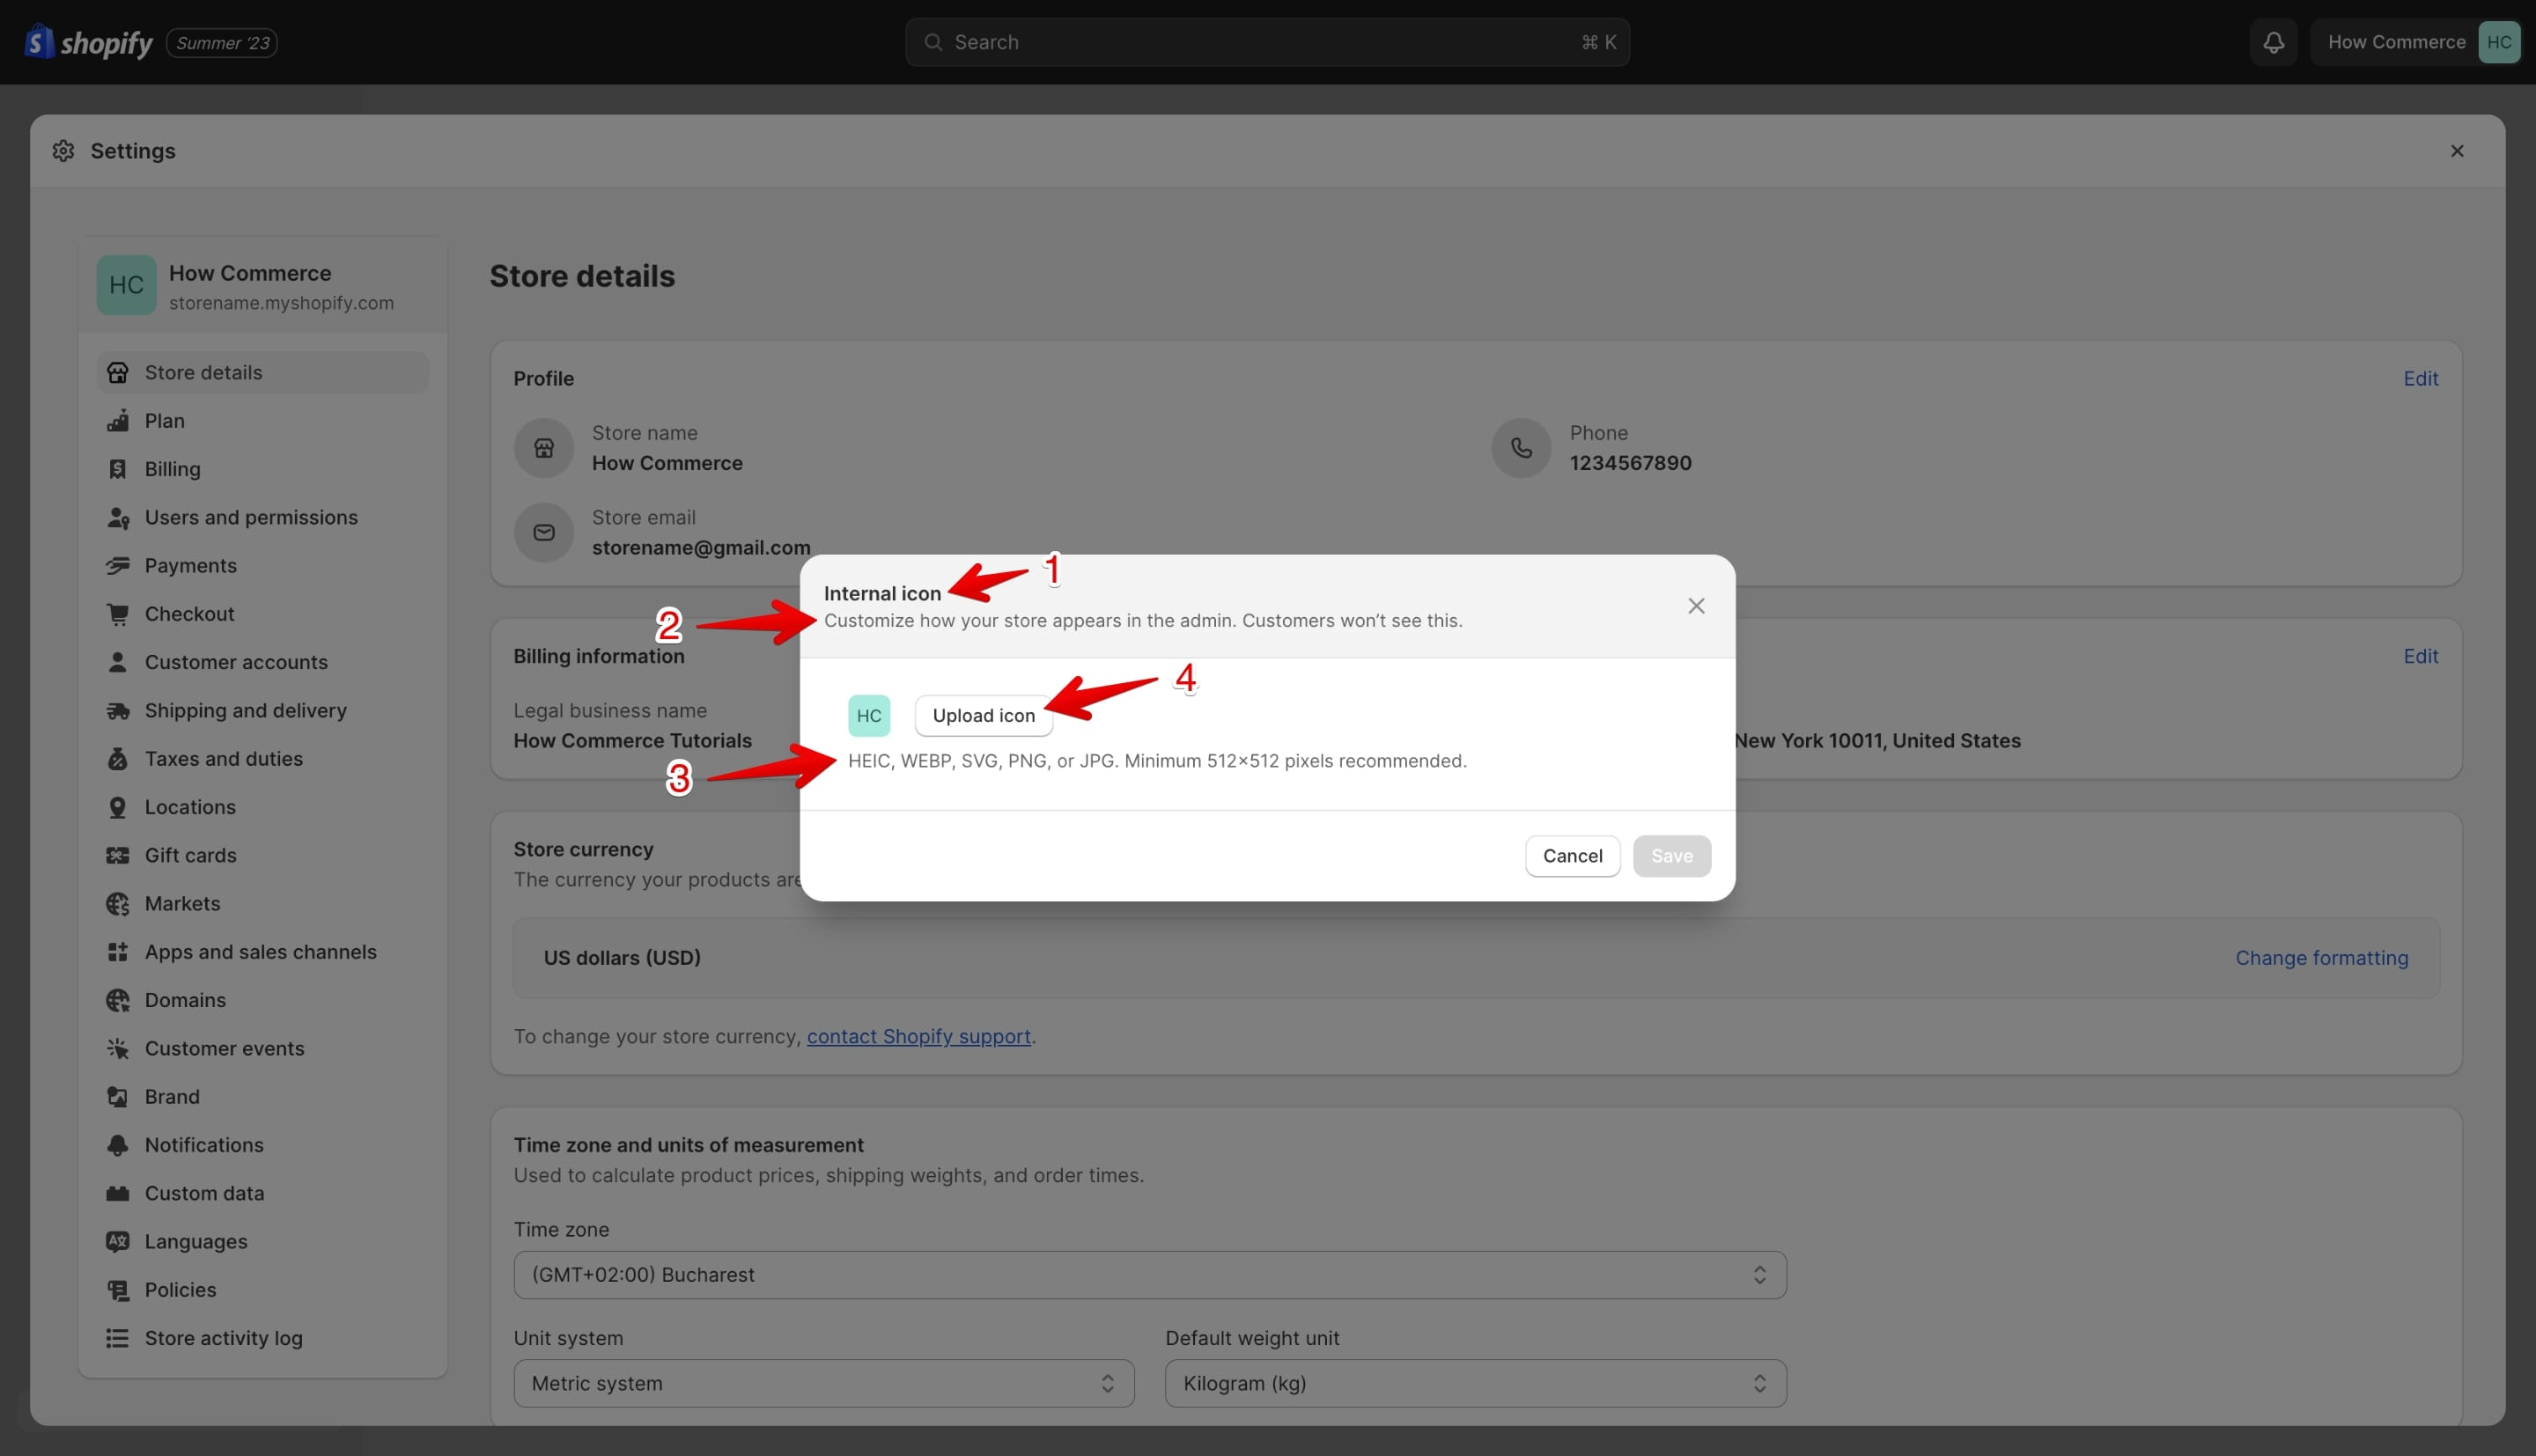This screenshot has height=1456, width=2536.
Task: Click the Search field
Action: (x=1267, y=42)
